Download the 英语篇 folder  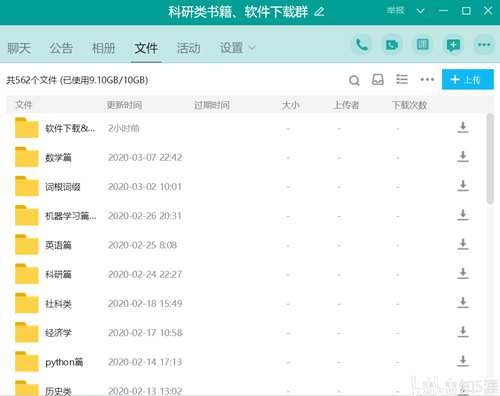463,244
